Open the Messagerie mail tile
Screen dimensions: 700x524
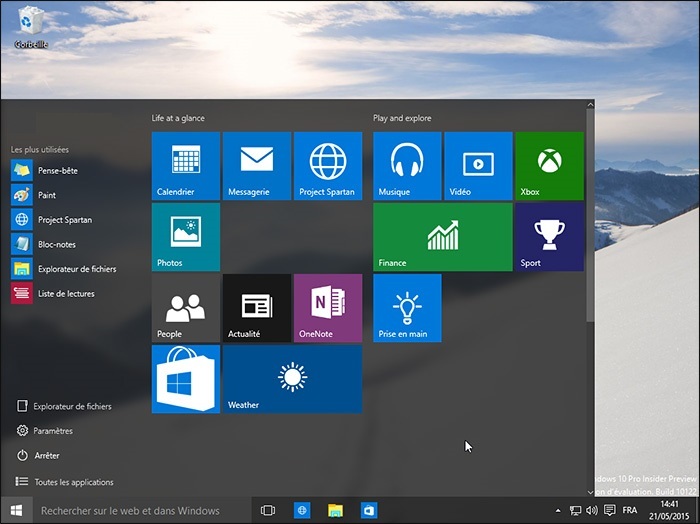pos(257,166)
